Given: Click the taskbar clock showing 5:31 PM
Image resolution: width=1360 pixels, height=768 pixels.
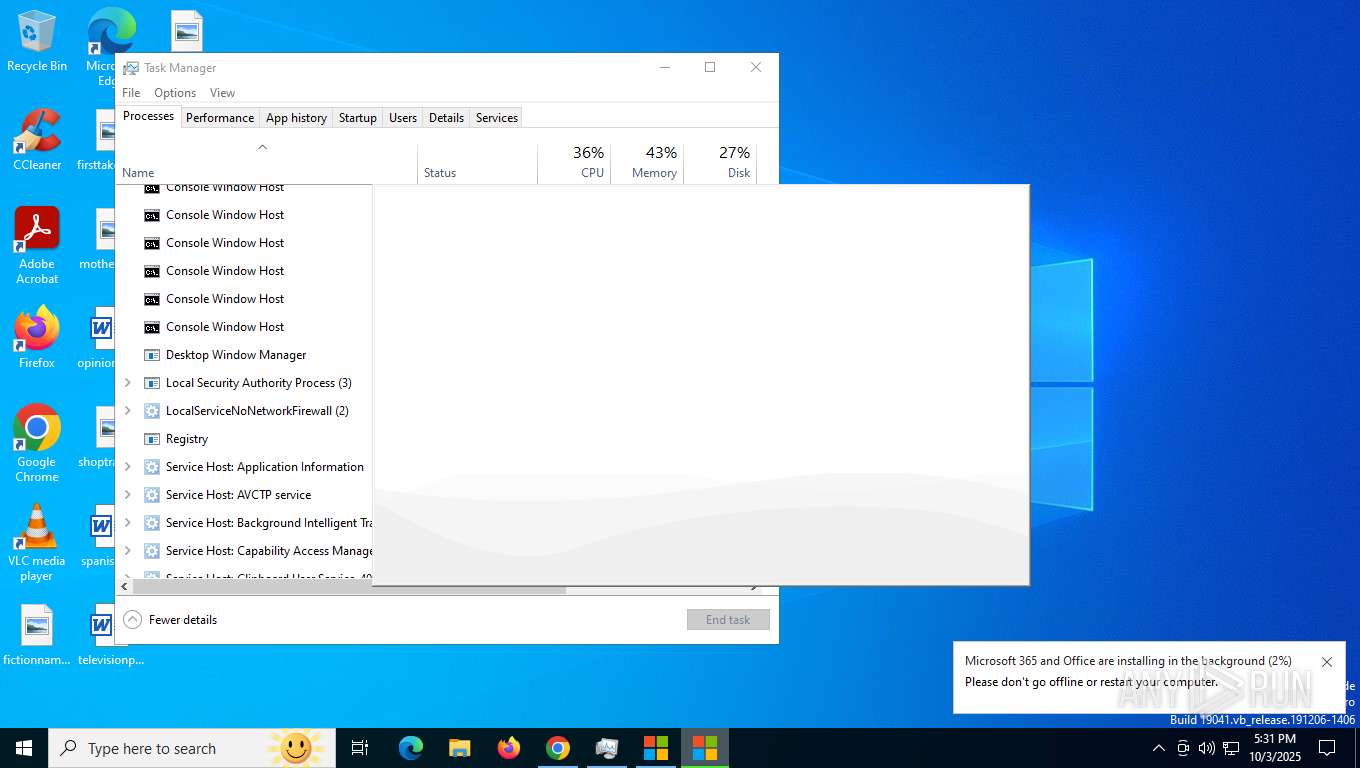Looking at the screenshot, I should tap(1274, 748).
